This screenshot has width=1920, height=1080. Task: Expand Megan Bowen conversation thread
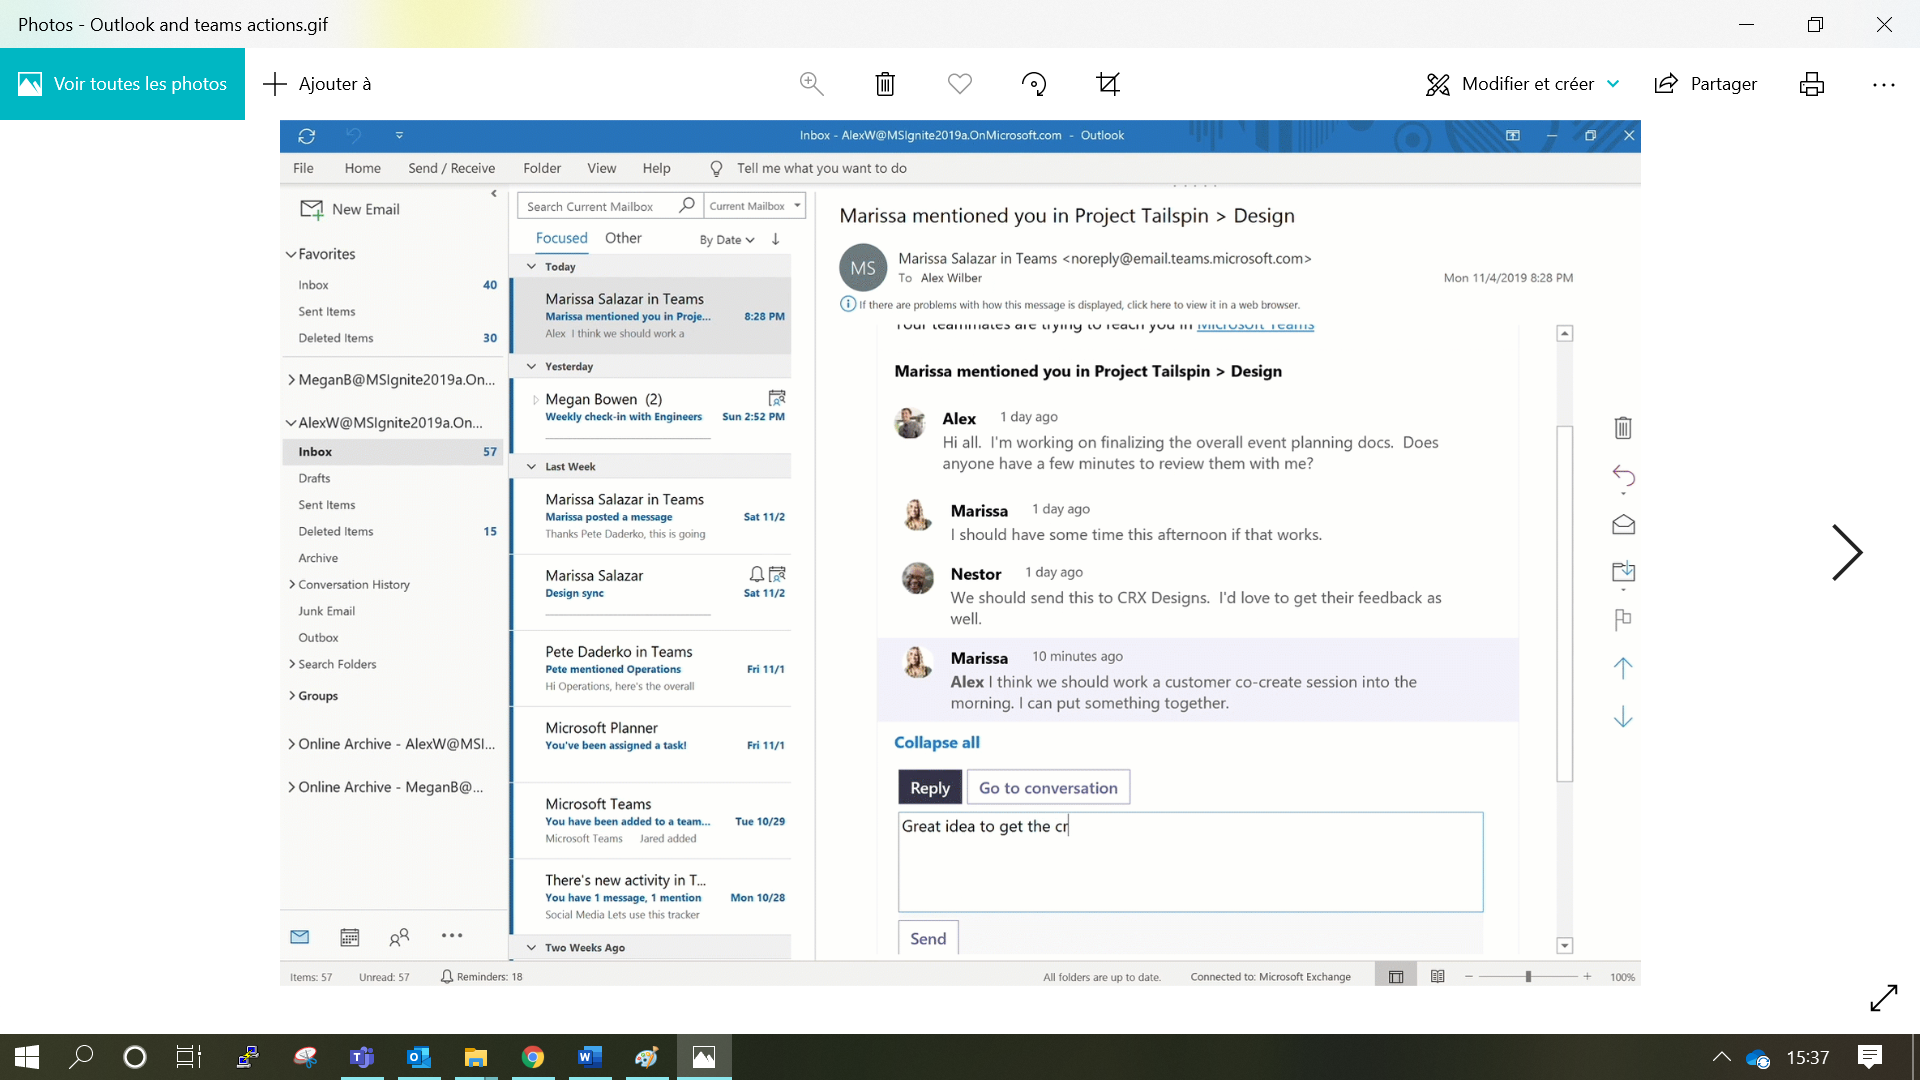click(536, 400)
